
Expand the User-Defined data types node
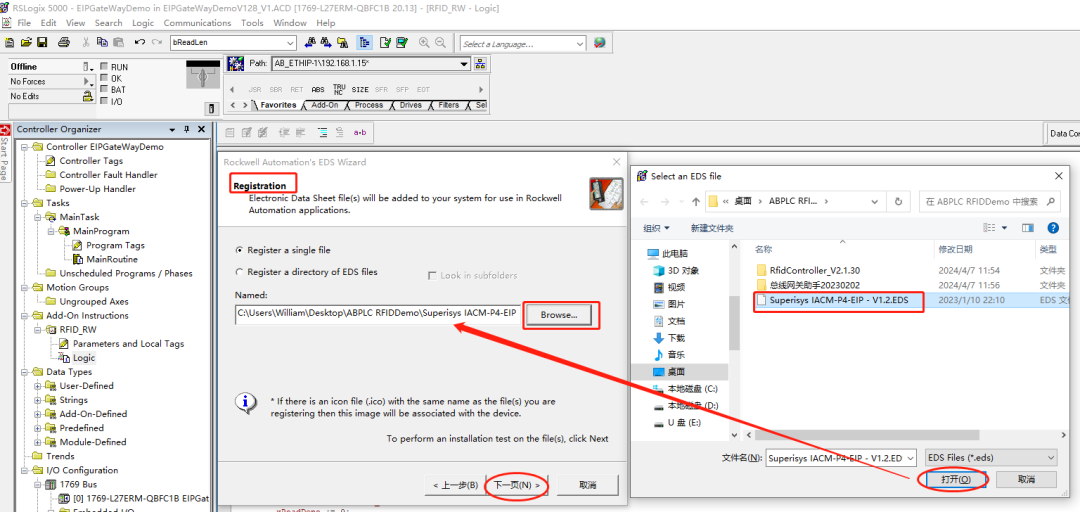pyautogui.click(x=38, y=386)
